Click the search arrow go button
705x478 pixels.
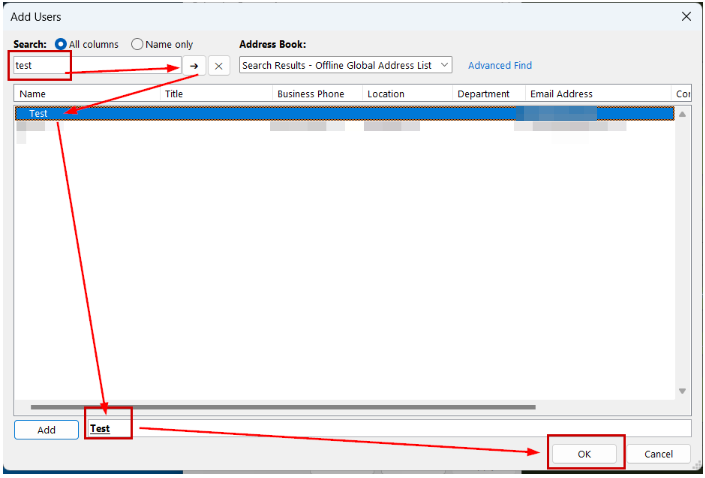coord(194,65)
